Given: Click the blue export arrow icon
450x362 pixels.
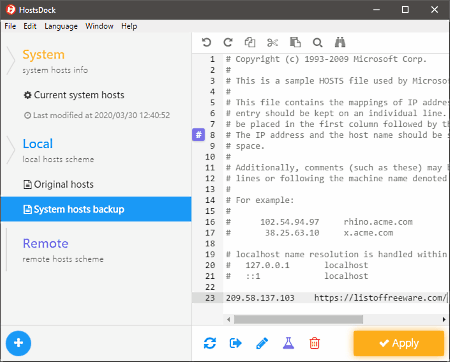Looking at the screenshot, I should (x=236, y=343).
